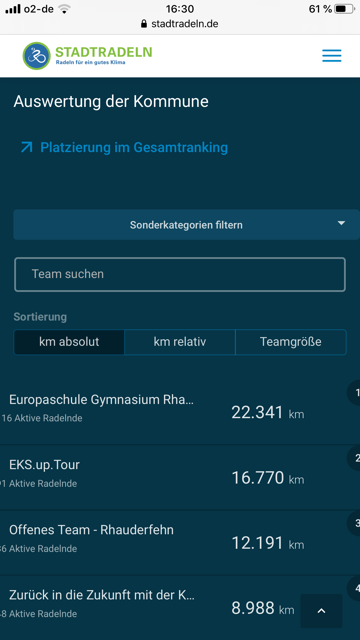
Task: Switch sorting to km relativ
Action: click(x=180, y=342)
